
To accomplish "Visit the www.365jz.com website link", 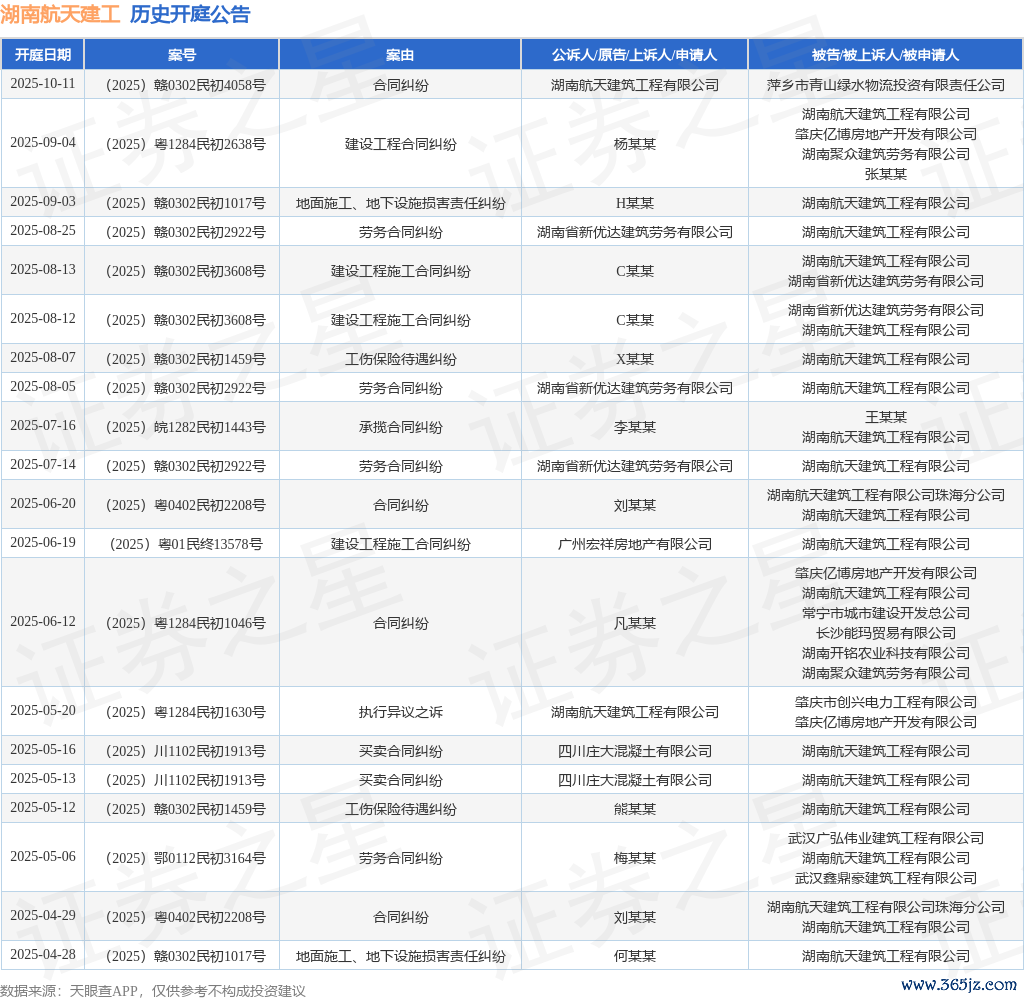I will pyautogui.click(x=957, y=985).
